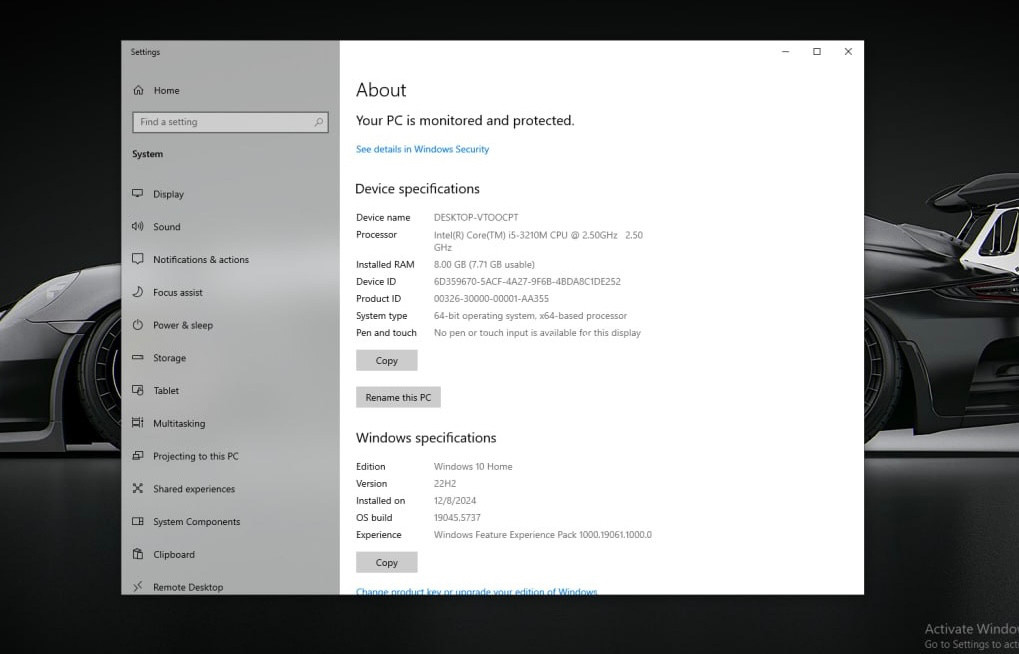Image resolution: width=1019 pixels, height=654 pixels.
Task: Click the Power & sleep icon
Action: (x=138, y=324)
